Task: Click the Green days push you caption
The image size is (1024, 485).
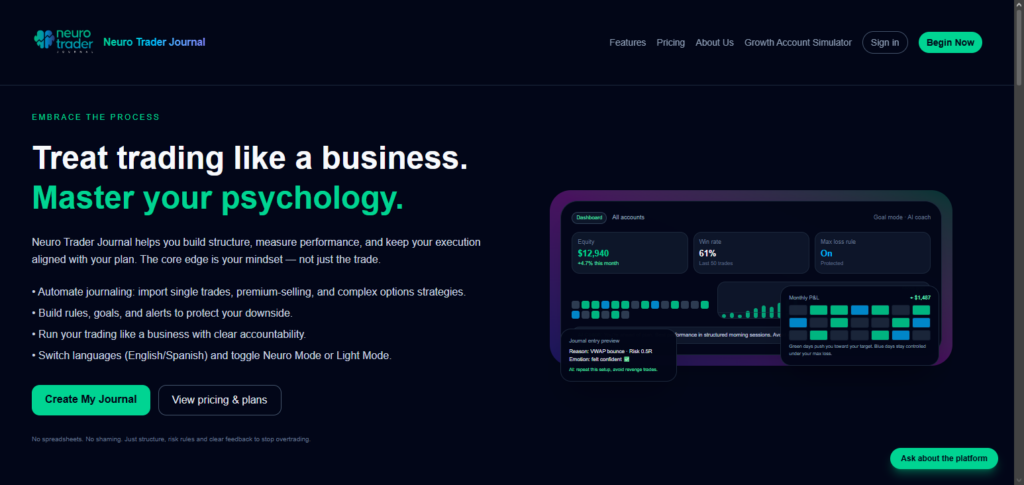Action: pos(859,349)
